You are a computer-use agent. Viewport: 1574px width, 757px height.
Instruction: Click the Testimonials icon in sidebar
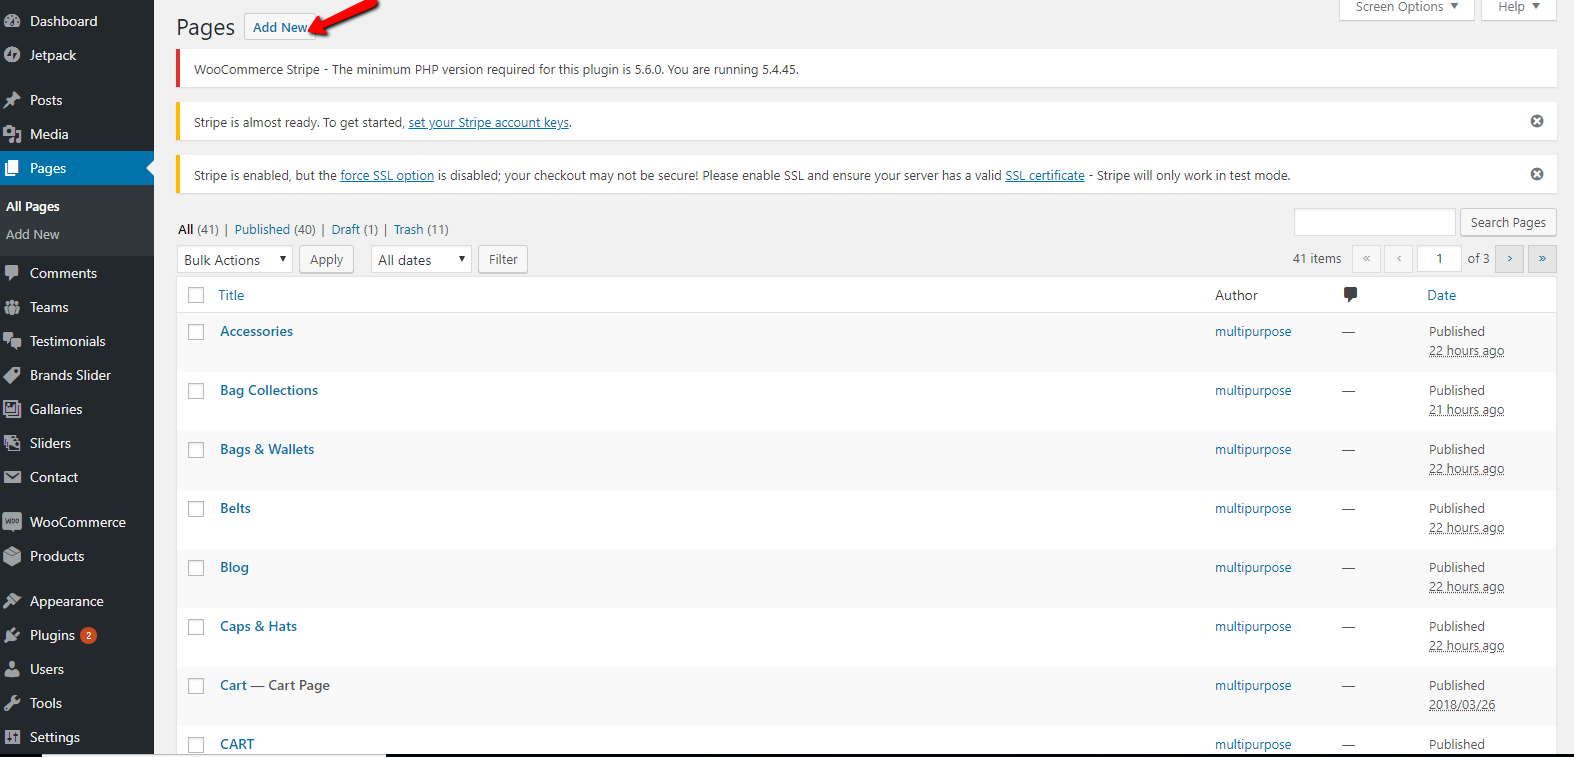coord(12,341)
